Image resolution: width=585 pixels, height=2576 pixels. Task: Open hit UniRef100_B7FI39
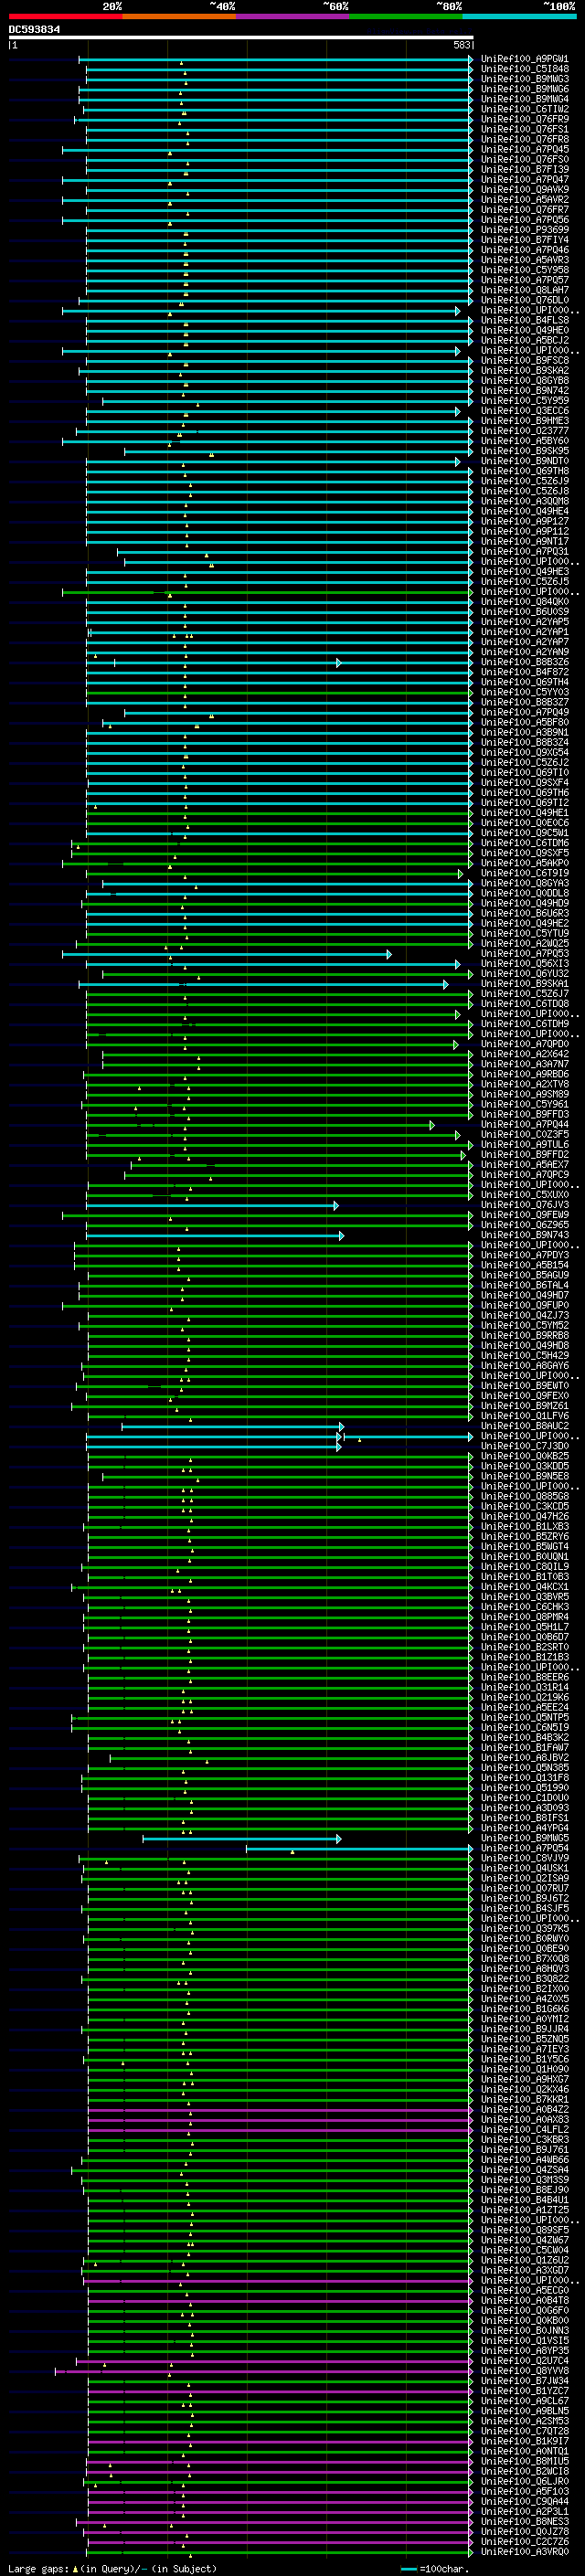(524, 170)
